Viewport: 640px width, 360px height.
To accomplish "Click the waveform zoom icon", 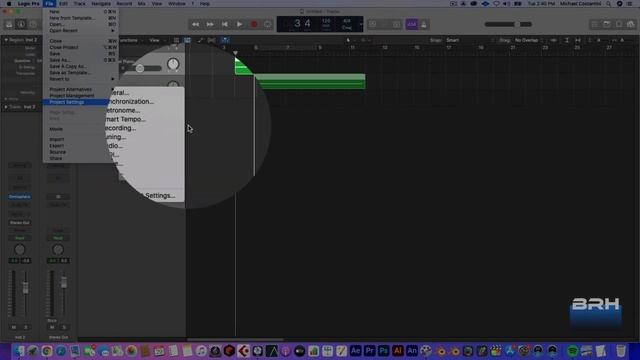I will pos(553,40).
